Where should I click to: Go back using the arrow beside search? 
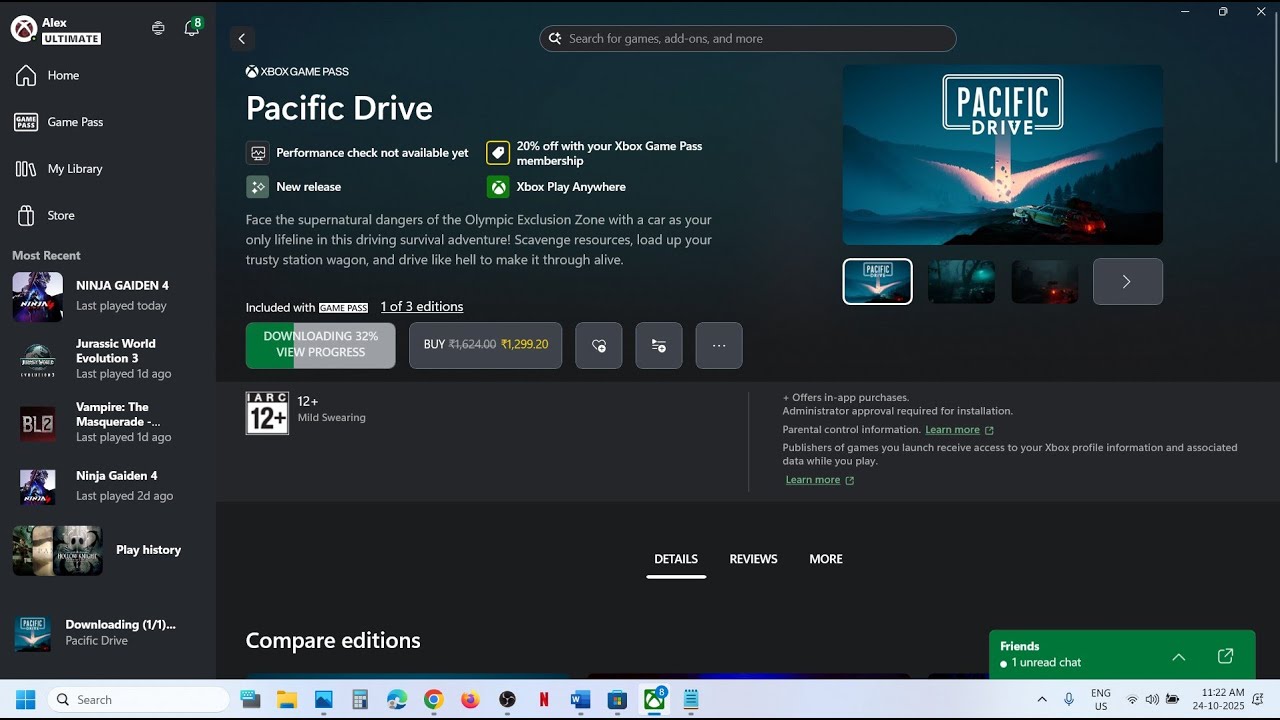coord(241,39)
